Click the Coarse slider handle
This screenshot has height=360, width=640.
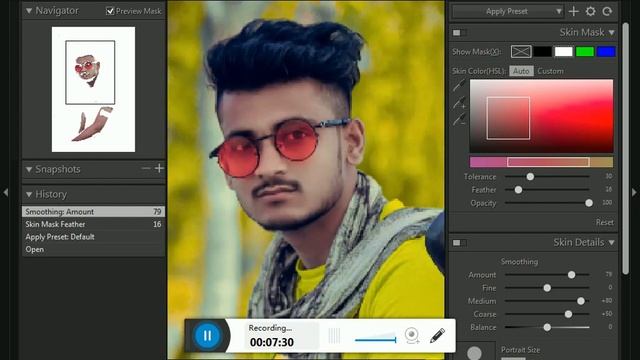coord(568,314)
